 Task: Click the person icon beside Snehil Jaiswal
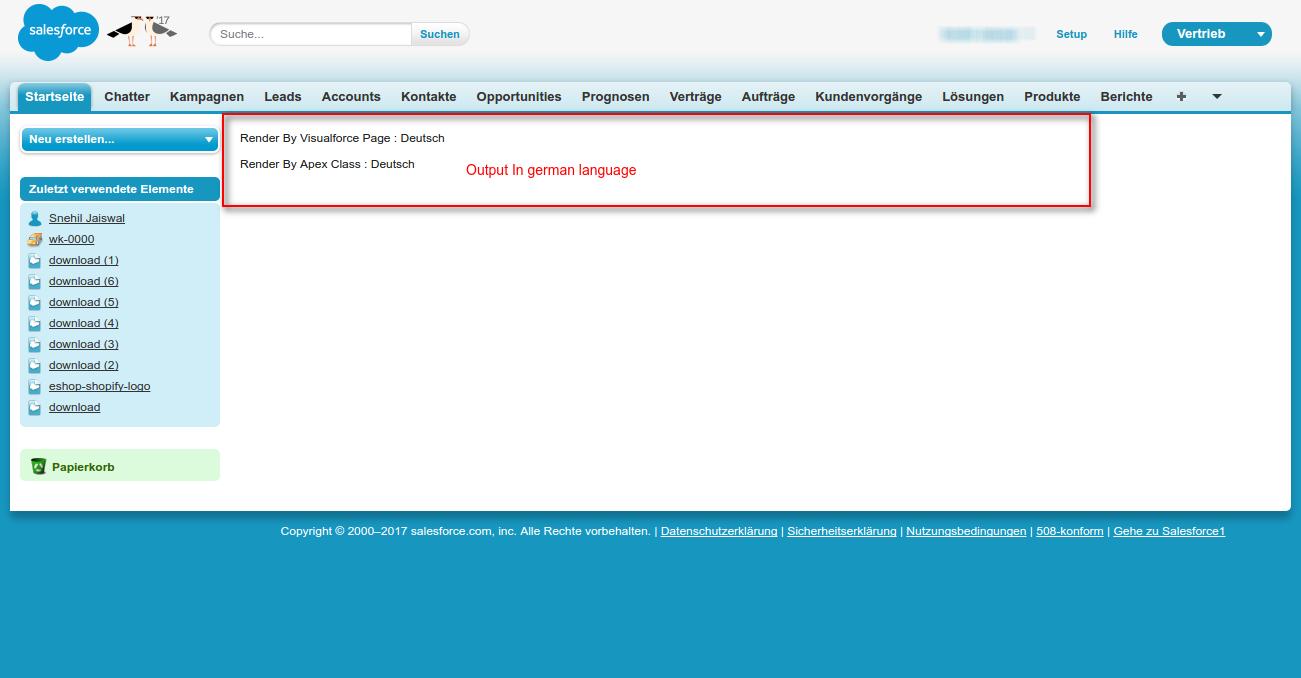click(35, 218)
